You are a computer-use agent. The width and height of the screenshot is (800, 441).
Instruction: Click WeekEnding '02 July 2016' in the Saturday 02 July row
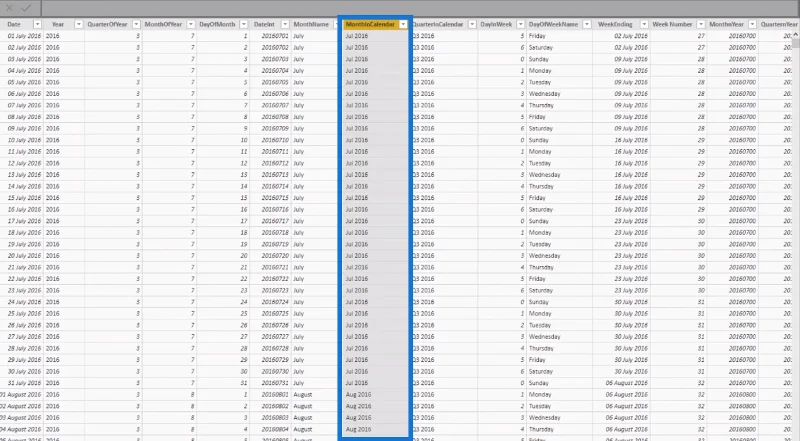631,47
